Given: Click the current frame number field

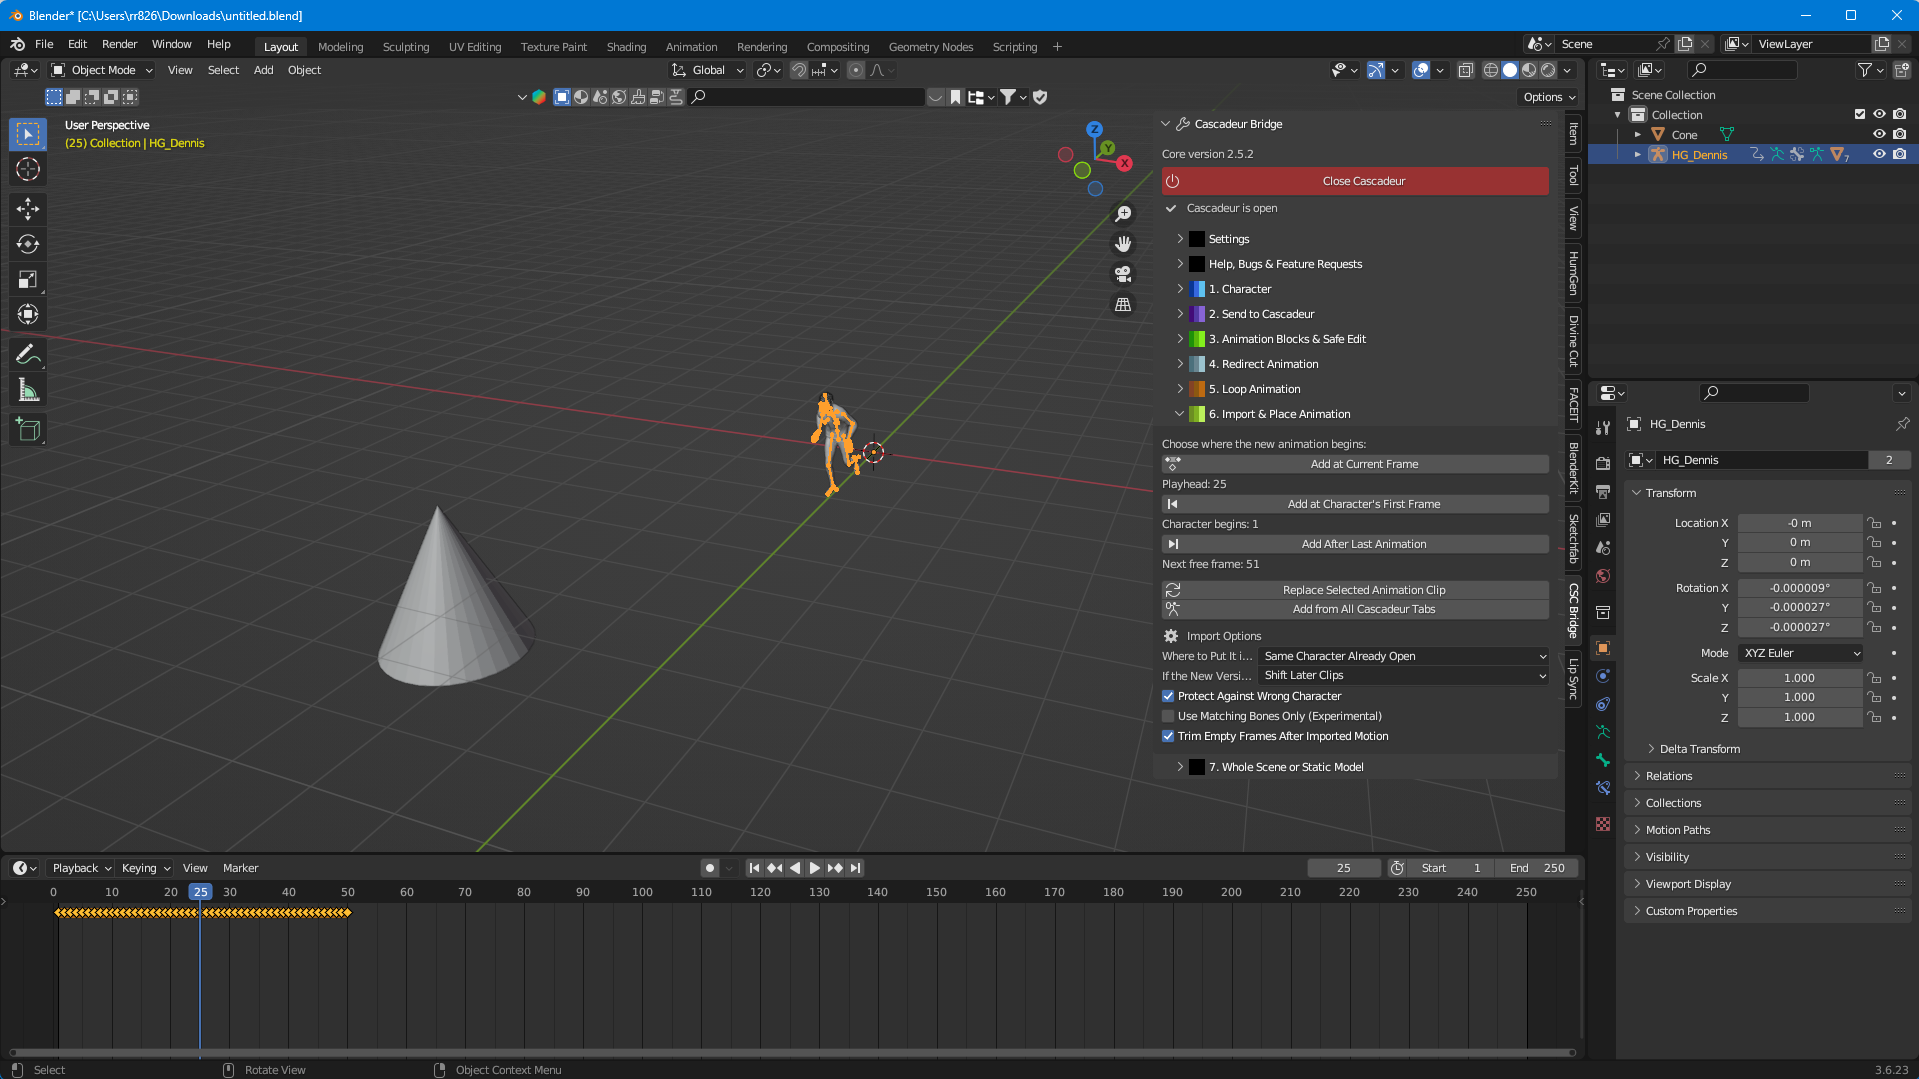Looking at the screenshot, I should [x=1343, y=868].
